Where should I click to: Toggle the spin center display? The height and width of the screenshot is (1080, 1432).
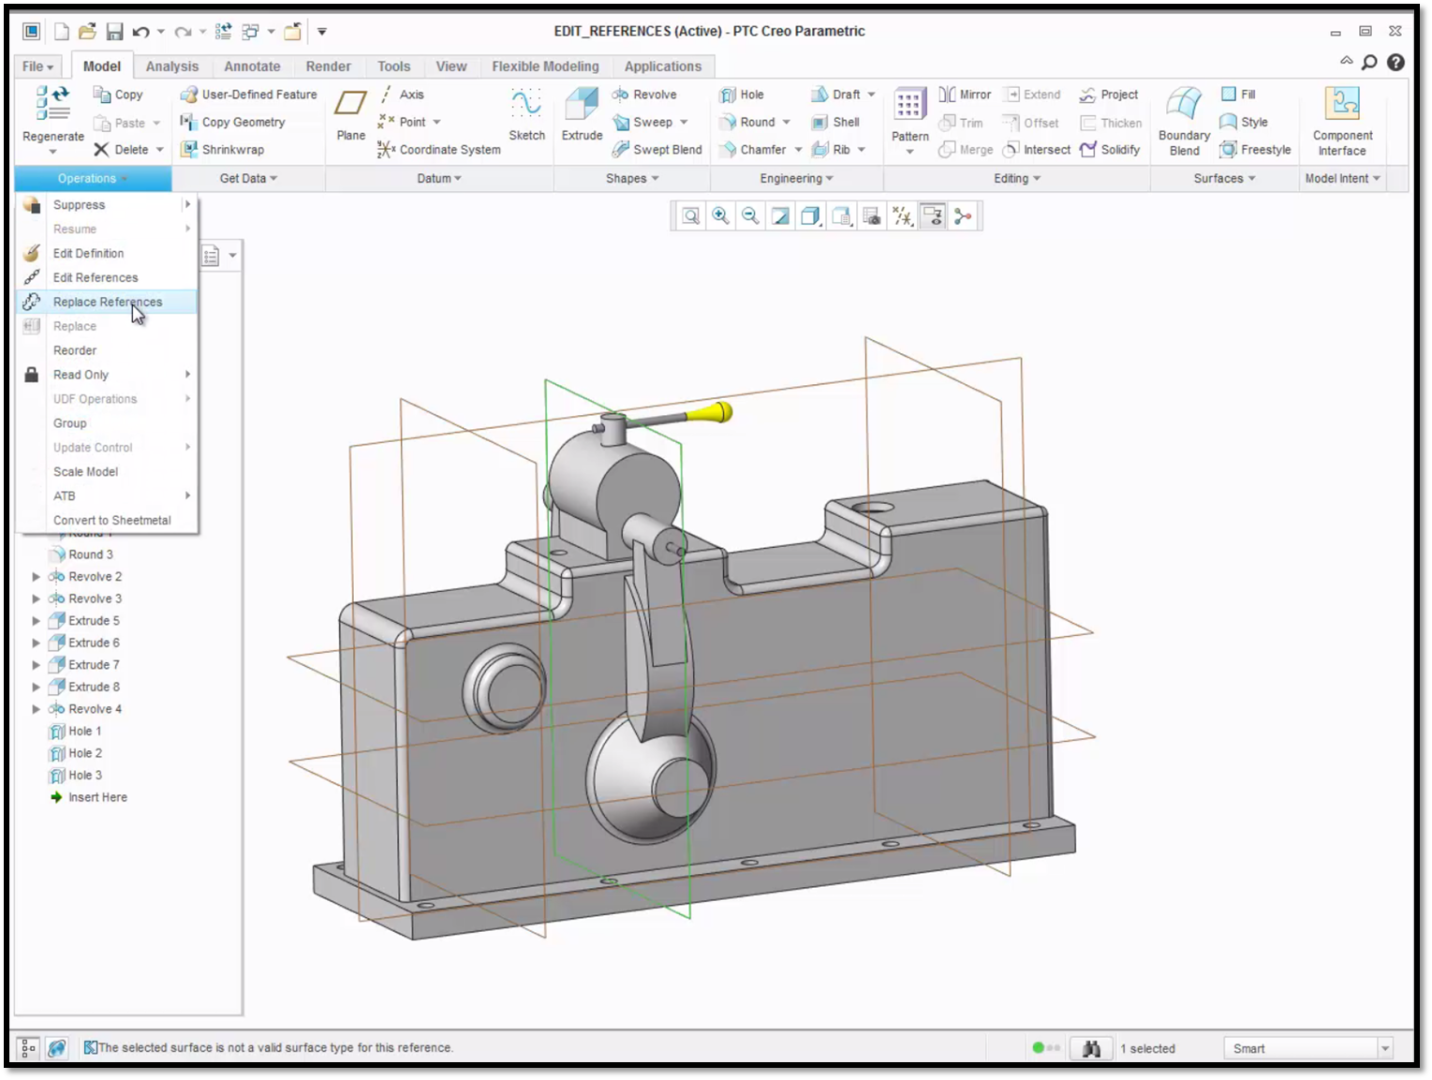pyautogui.click(x=963, y=216)
